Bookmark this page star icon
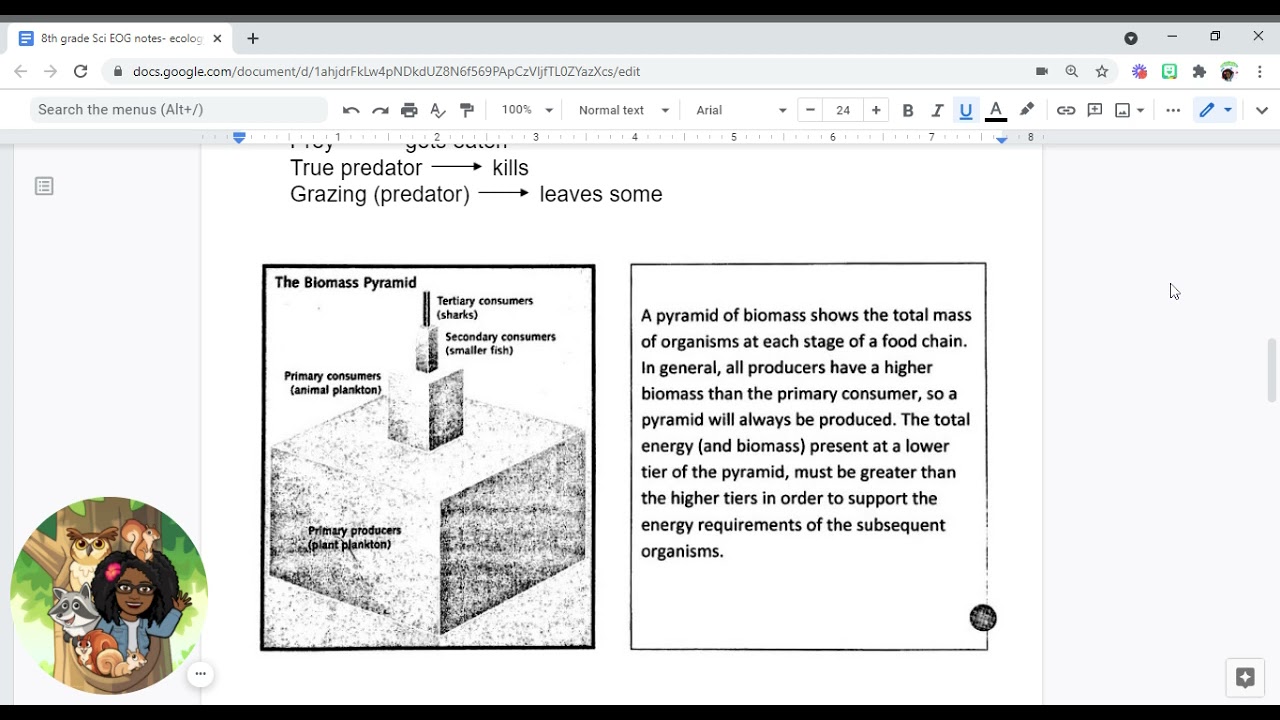The width and height of the screenshot is (1280, 720). pyautogui.click(x=1102, y=71)
